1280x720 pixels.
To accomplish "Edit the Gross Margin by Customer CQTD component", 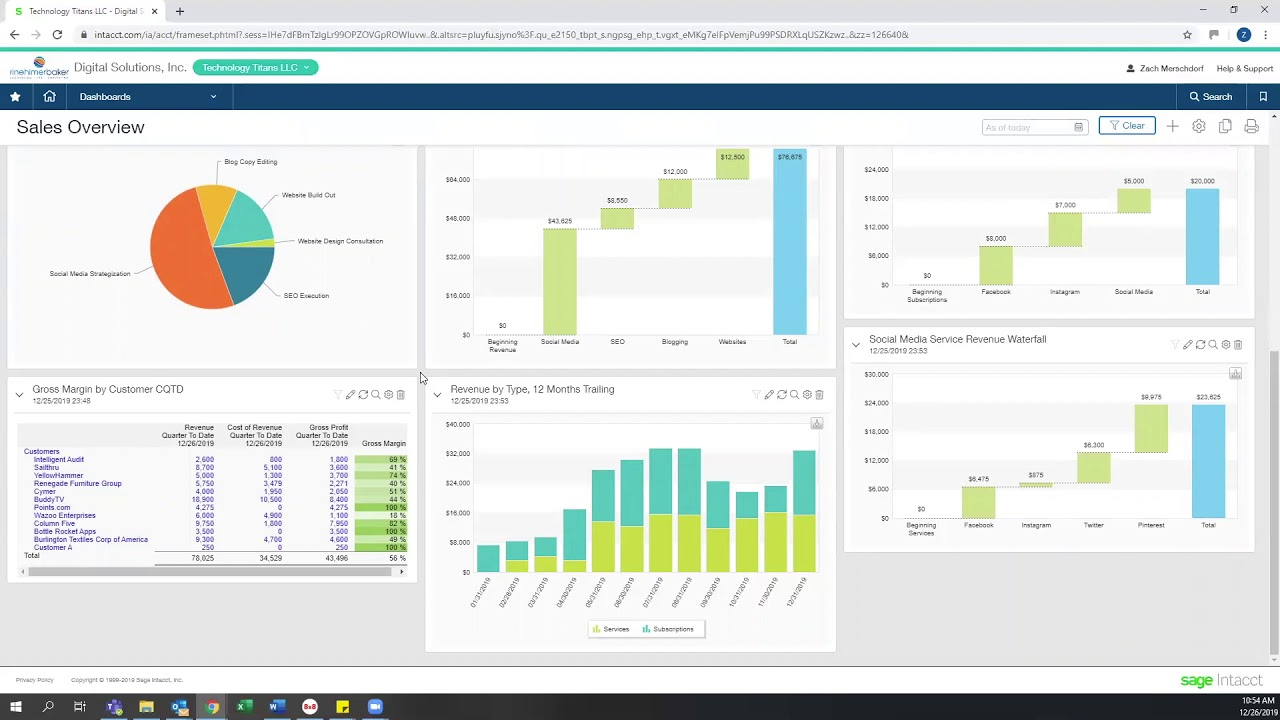I will [350, 394].
